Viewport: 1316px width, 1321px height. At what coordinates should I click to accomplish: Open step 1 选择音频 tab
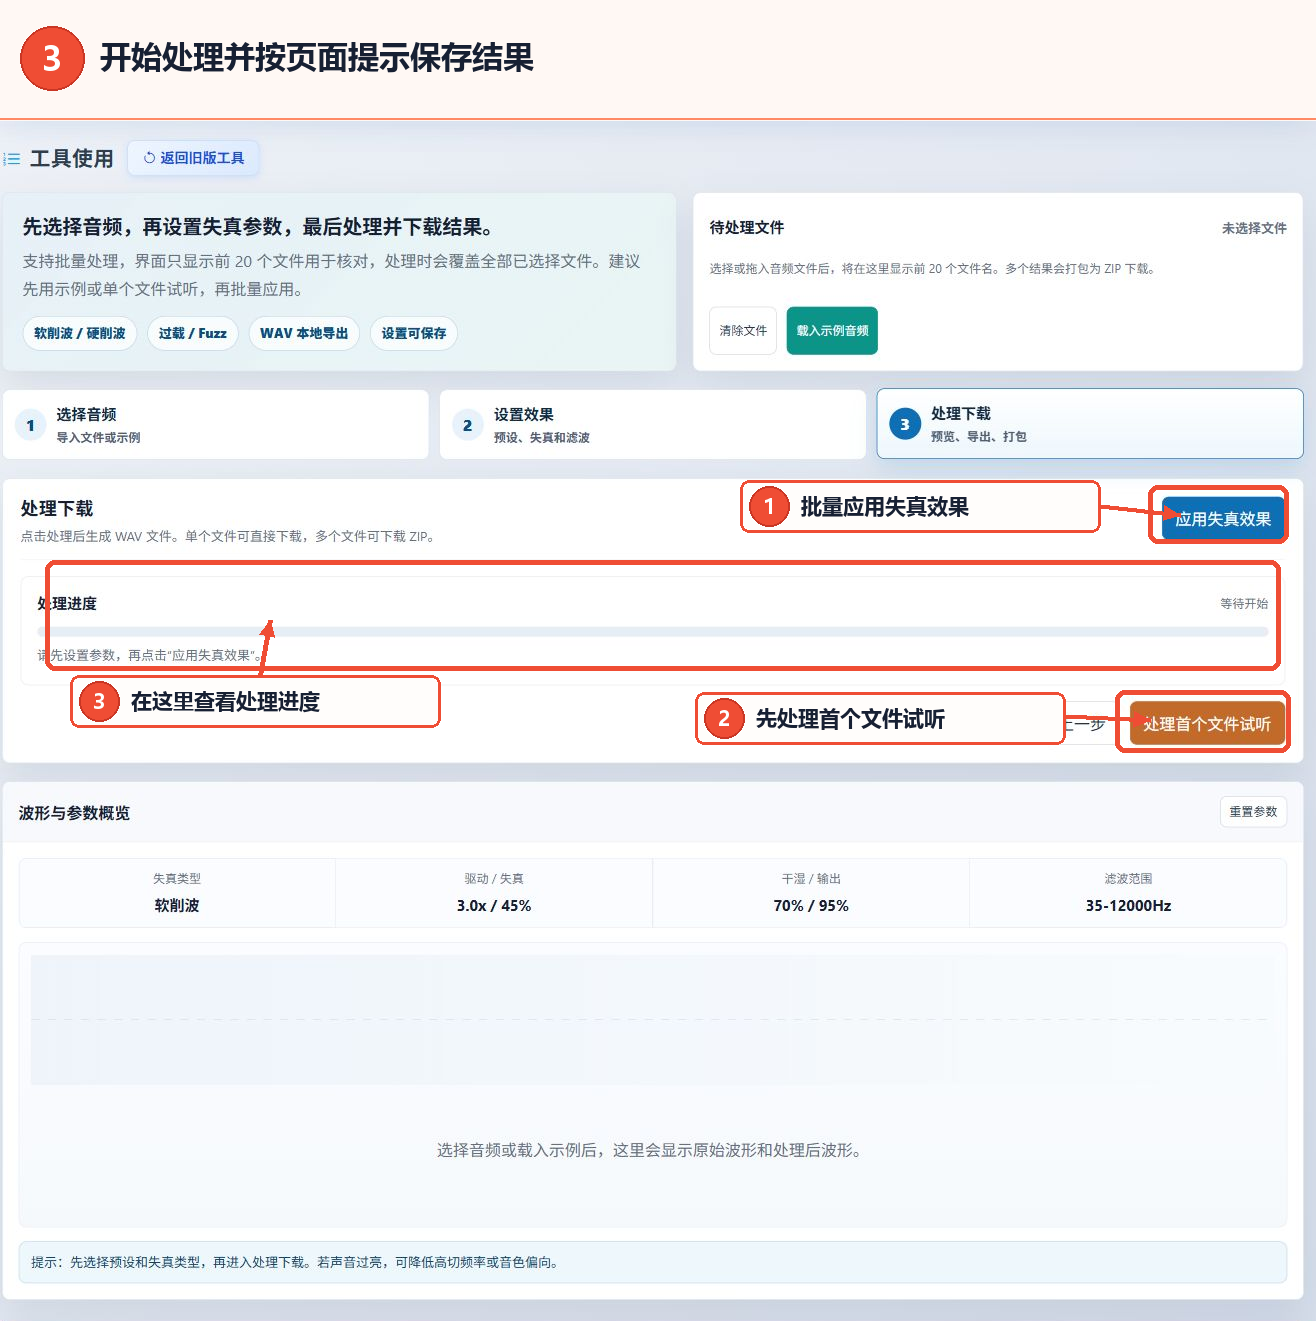216,425
